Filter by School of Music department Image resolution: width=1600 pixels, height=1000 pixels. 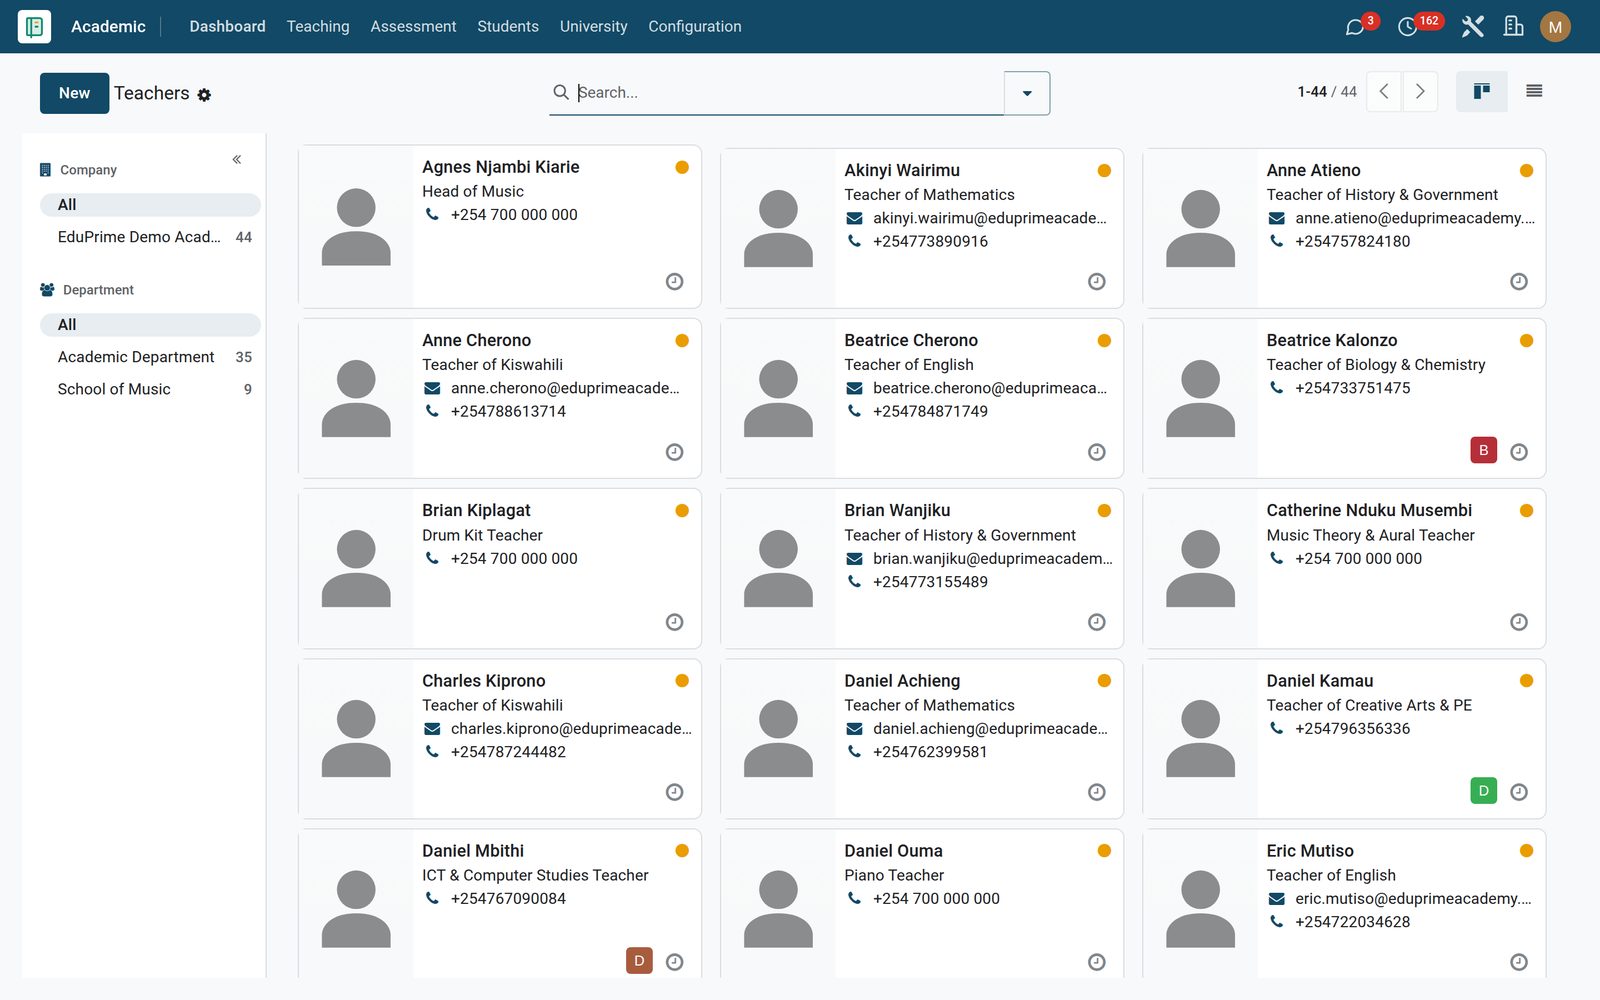coord(150,389)
